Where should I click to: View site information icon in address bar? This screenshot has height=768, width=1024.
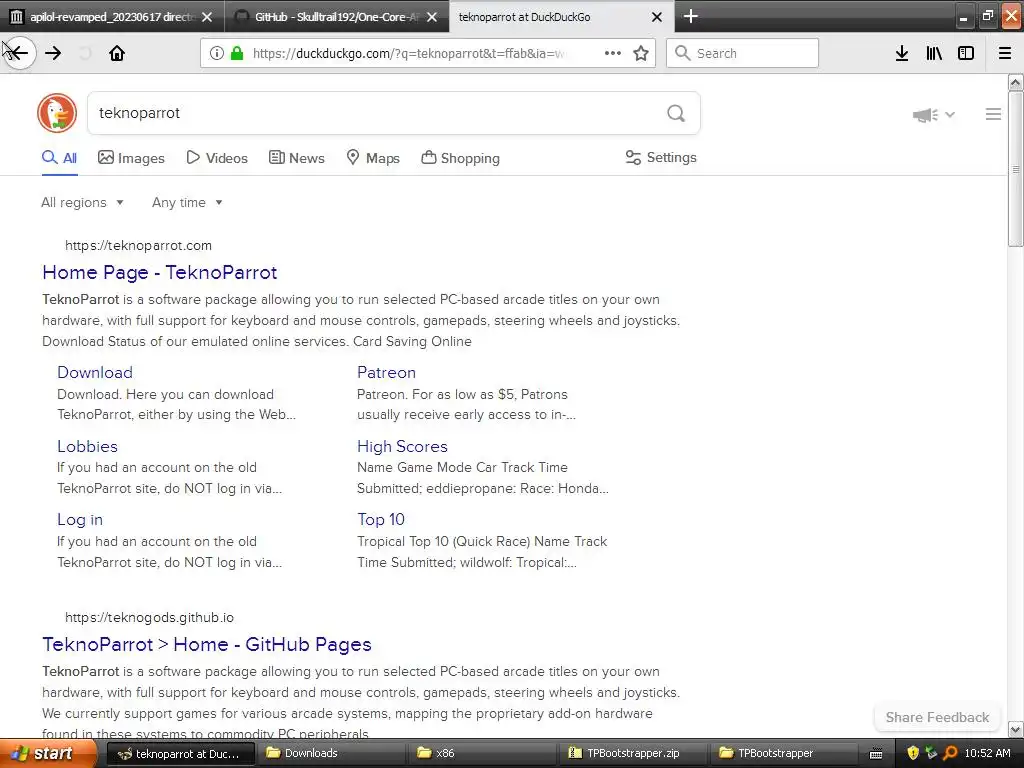(x=216, y=53)
